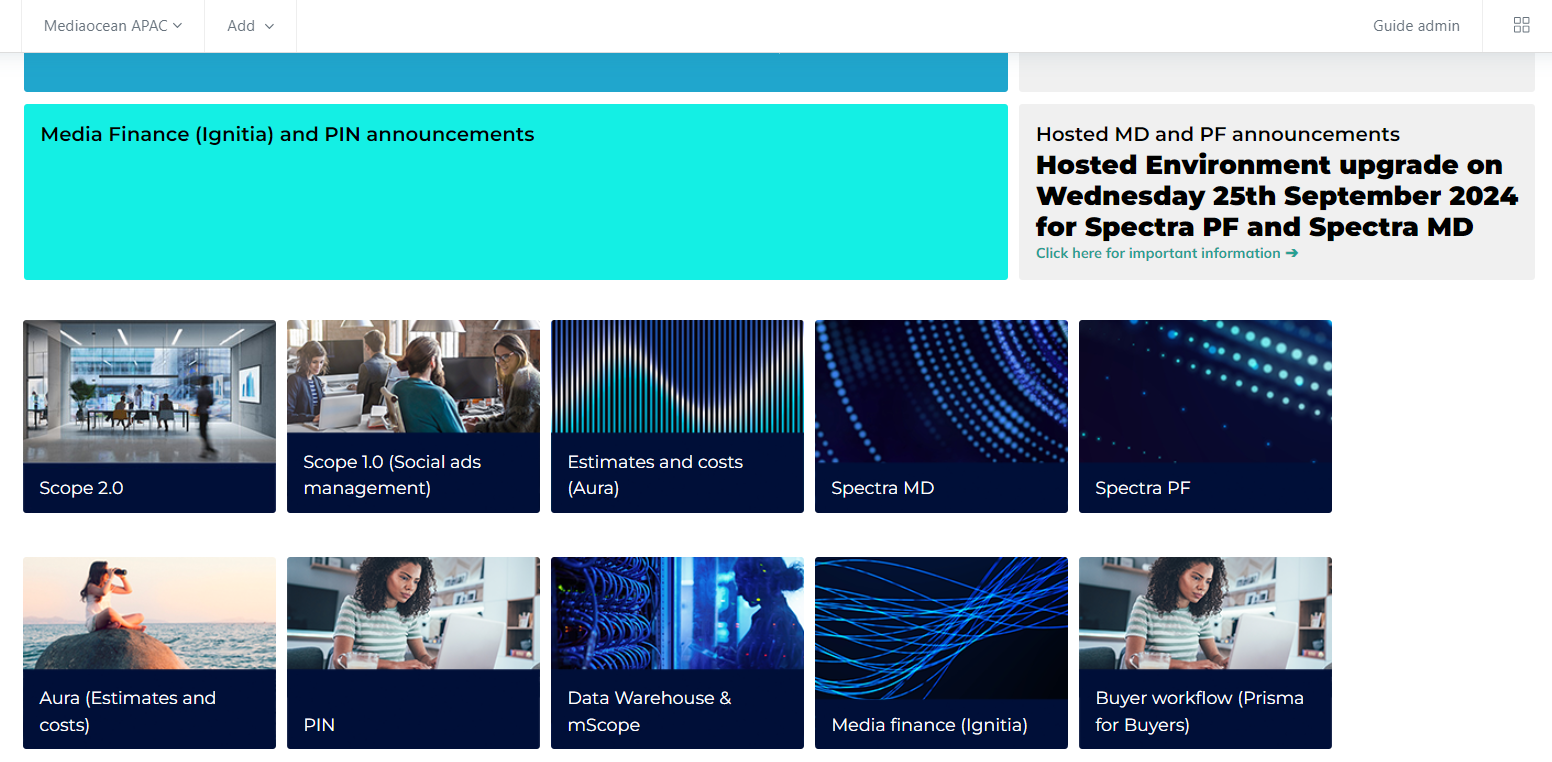This screenshot has height=762, width=1552.
Task: Click the Hosted Environment upgrade headline
Action: [x=1277, y=196]
